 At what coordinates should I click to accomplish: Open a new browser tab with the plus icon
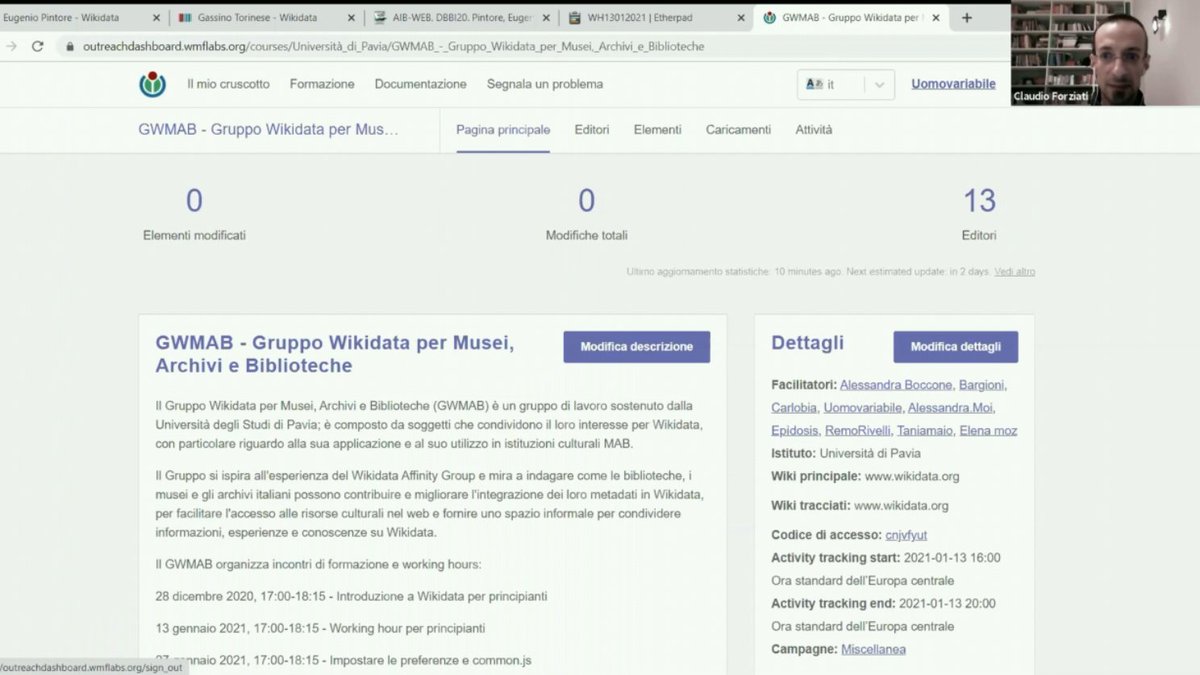[966, 17]
